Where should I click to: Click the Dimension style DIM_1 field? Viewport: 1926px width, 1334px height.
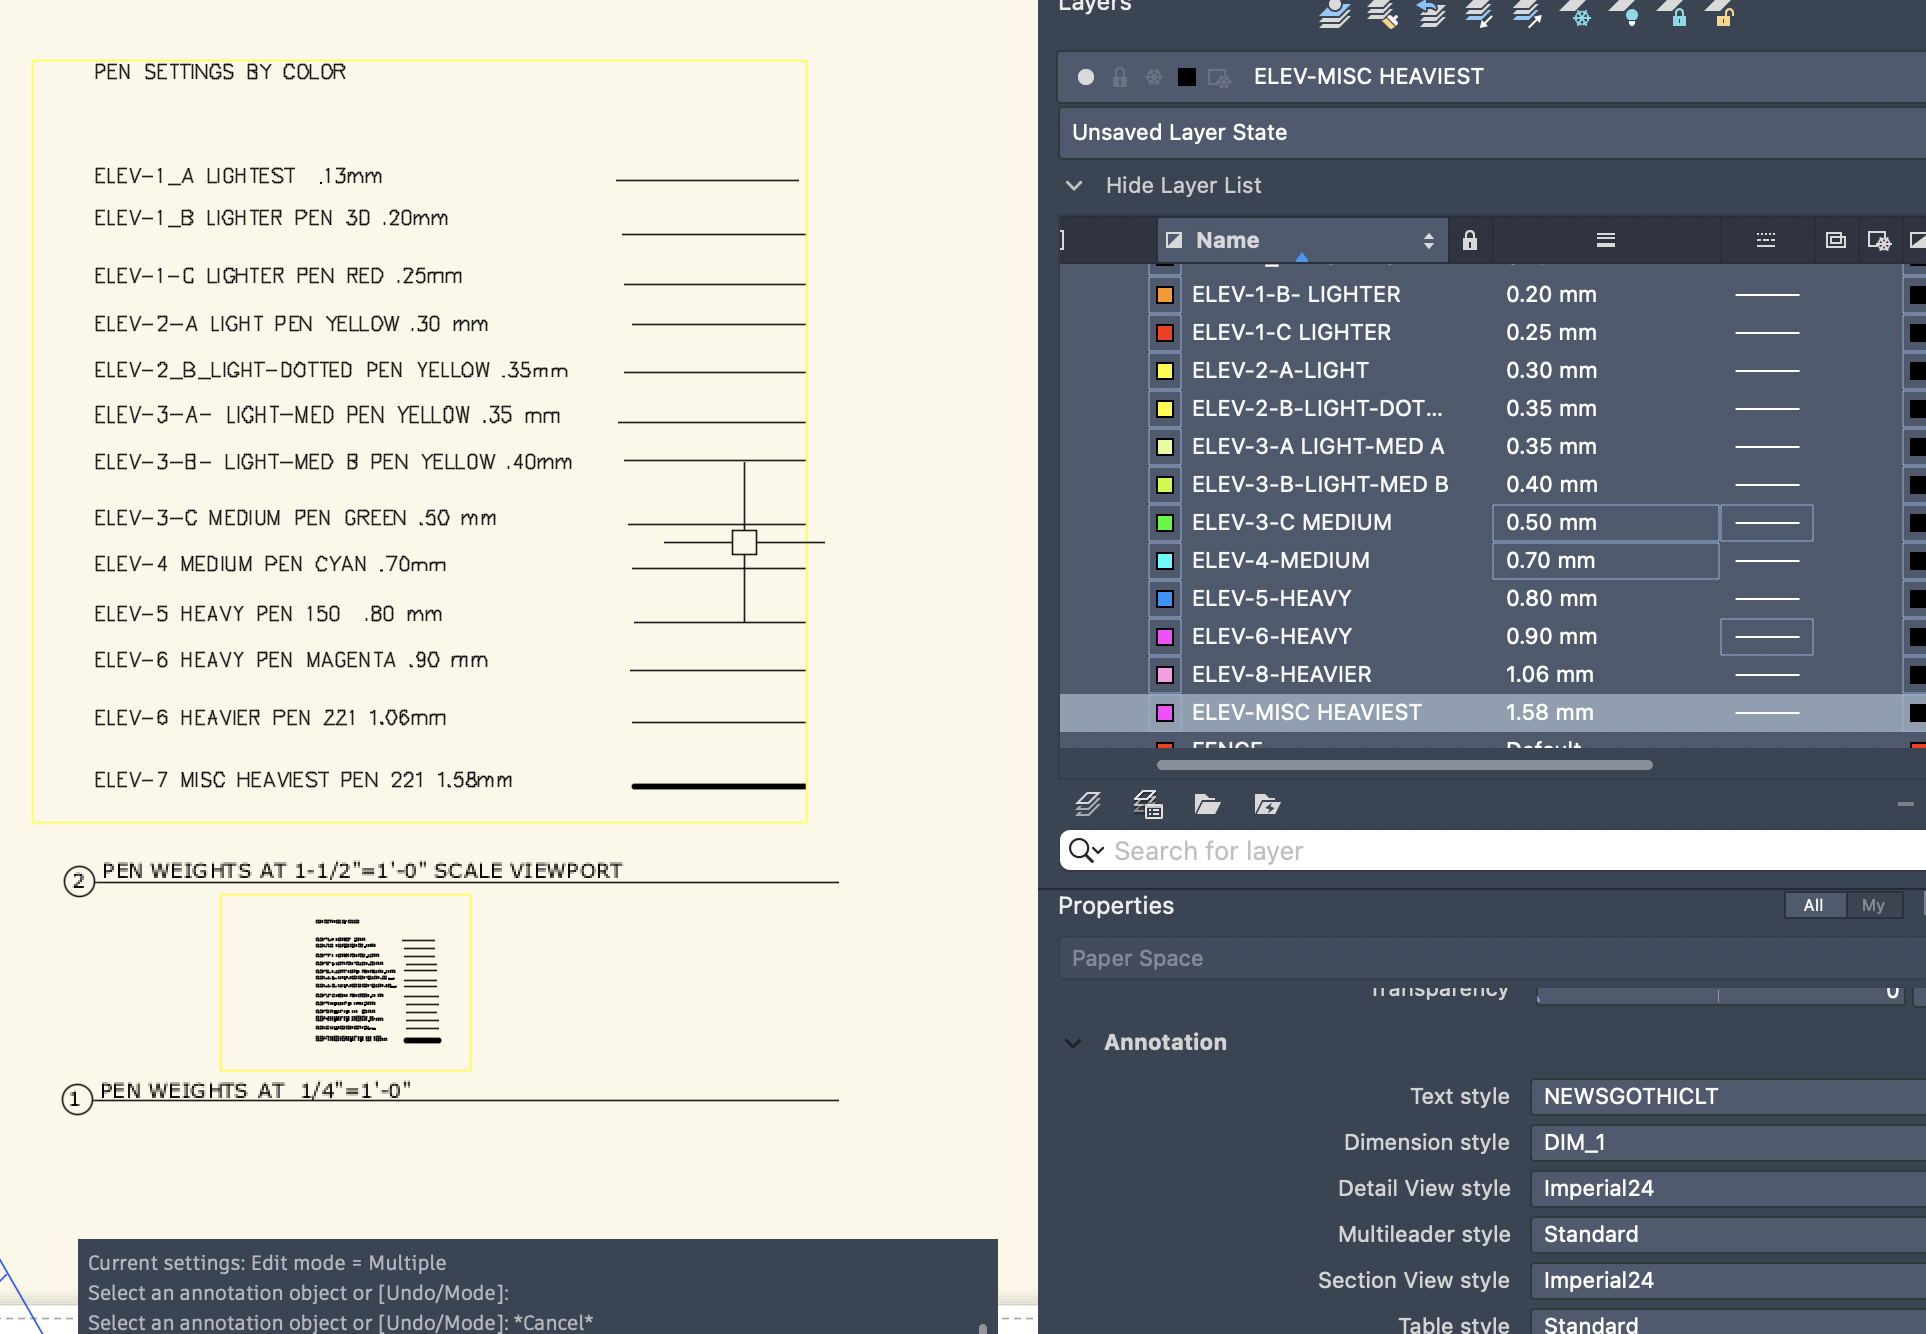point(1728,1143)
